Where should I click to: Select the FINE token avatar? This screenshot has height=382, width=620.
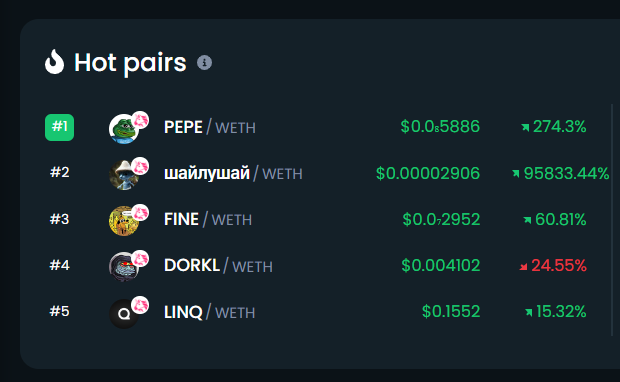point(124,221)
